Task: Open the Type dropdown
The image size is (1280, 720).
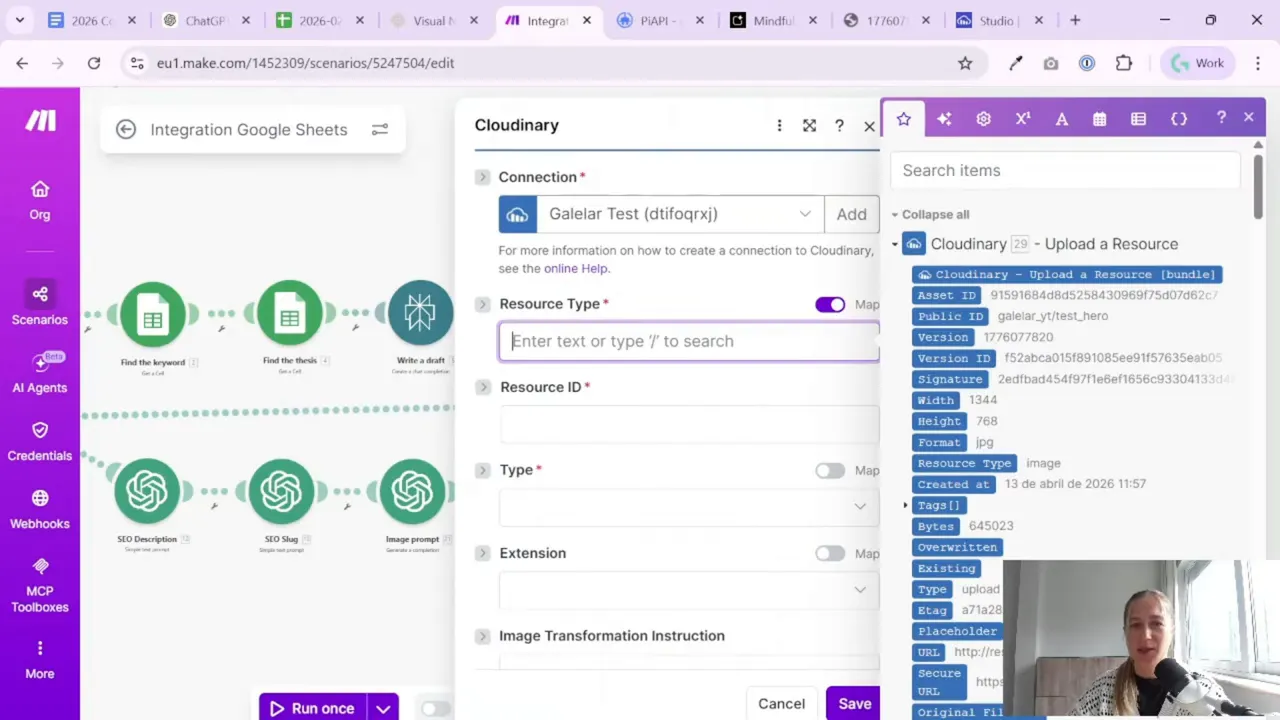Action: (689, 507)
